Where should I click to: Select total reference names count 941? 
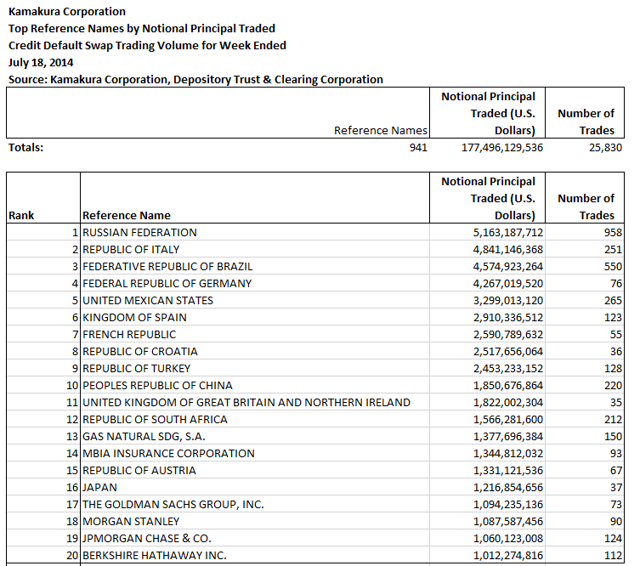click(418, 147)
